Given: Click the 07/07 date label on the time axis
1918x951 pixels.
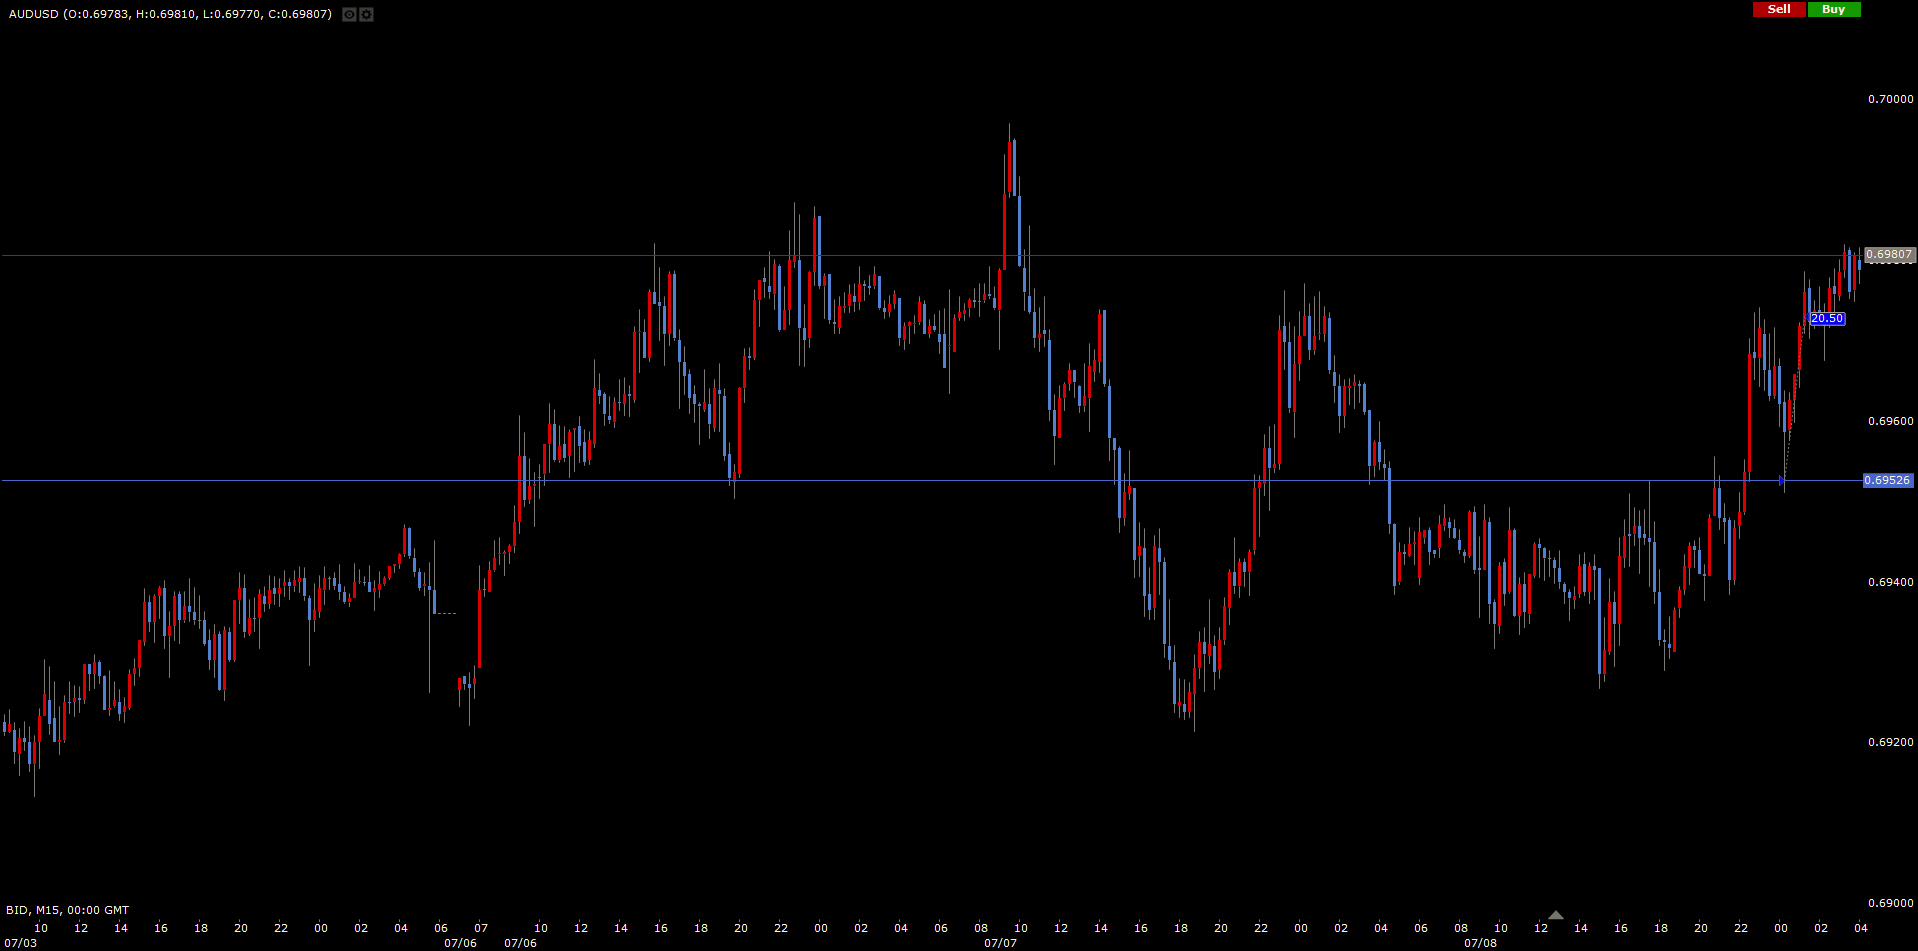Looking at the screenshot, I should (x=1000, y=943).
